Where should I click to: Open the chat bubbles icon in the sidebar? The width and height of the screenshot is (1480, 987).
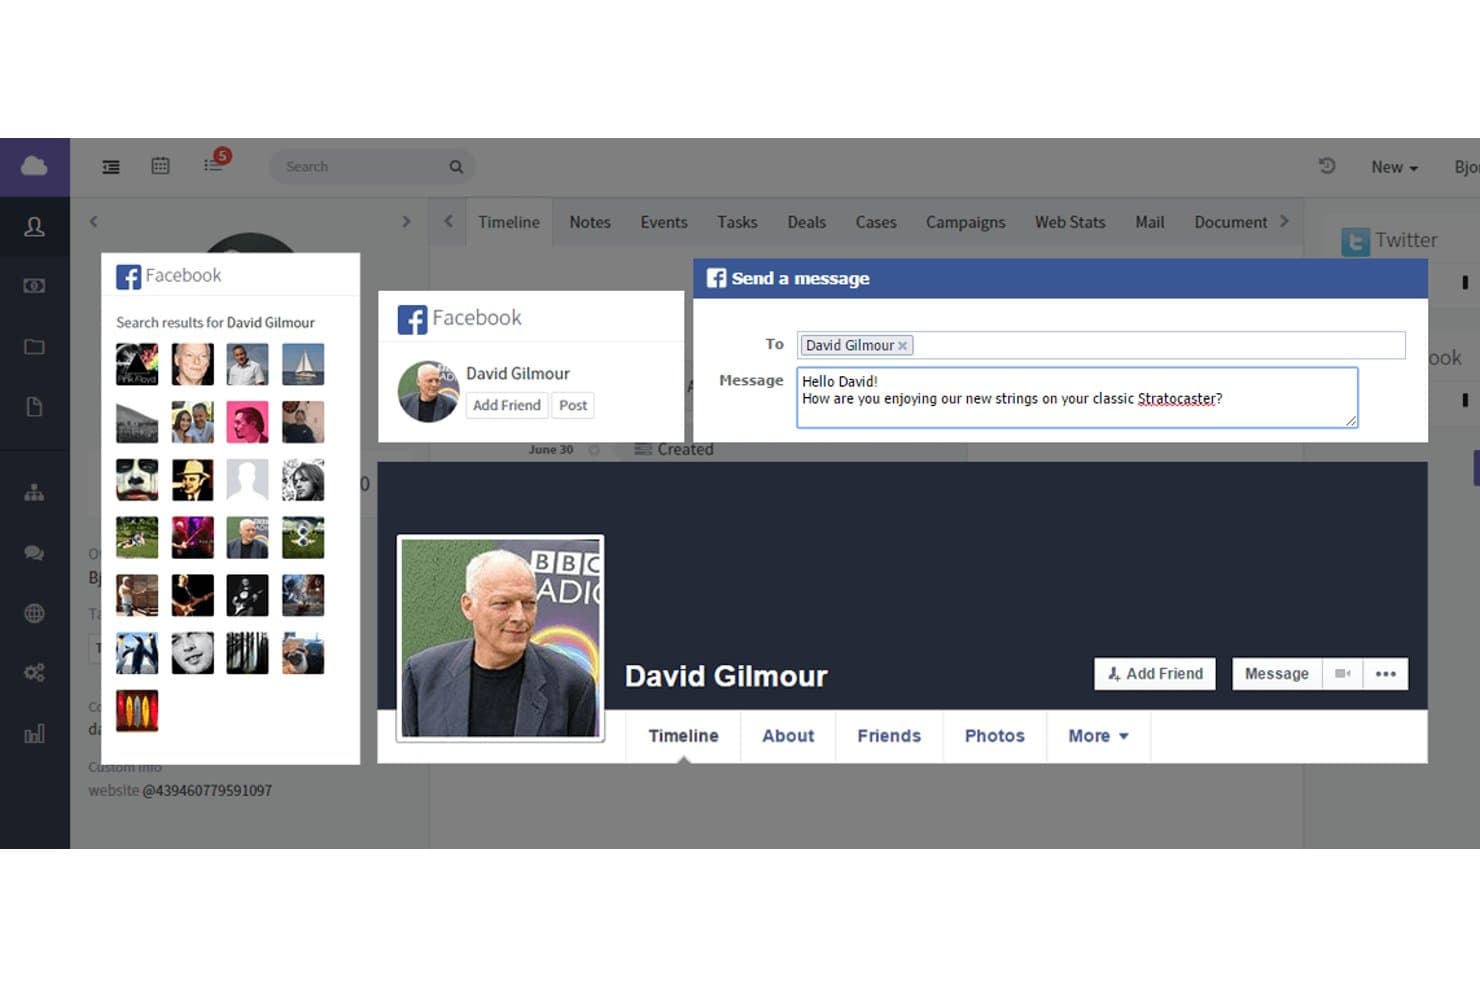(x=34, y=553)
